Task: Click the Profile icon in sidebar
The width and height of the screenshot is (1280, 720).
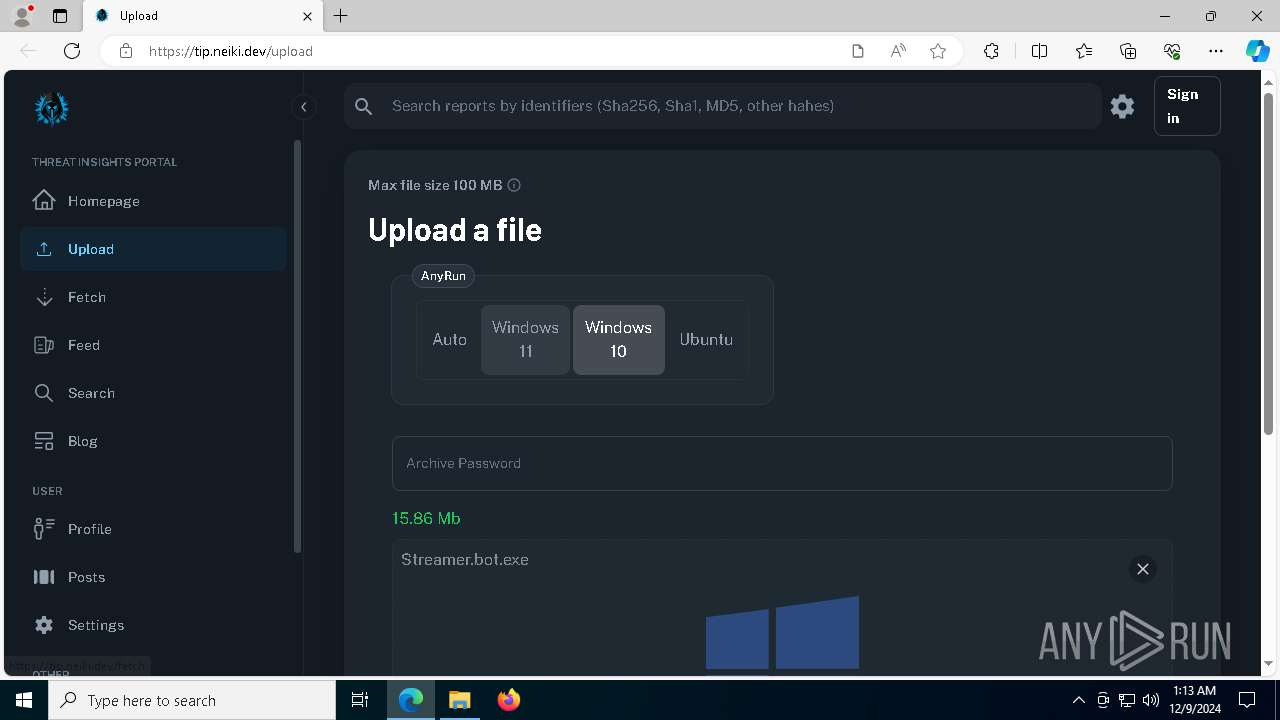Action: [x=44, y=529]
